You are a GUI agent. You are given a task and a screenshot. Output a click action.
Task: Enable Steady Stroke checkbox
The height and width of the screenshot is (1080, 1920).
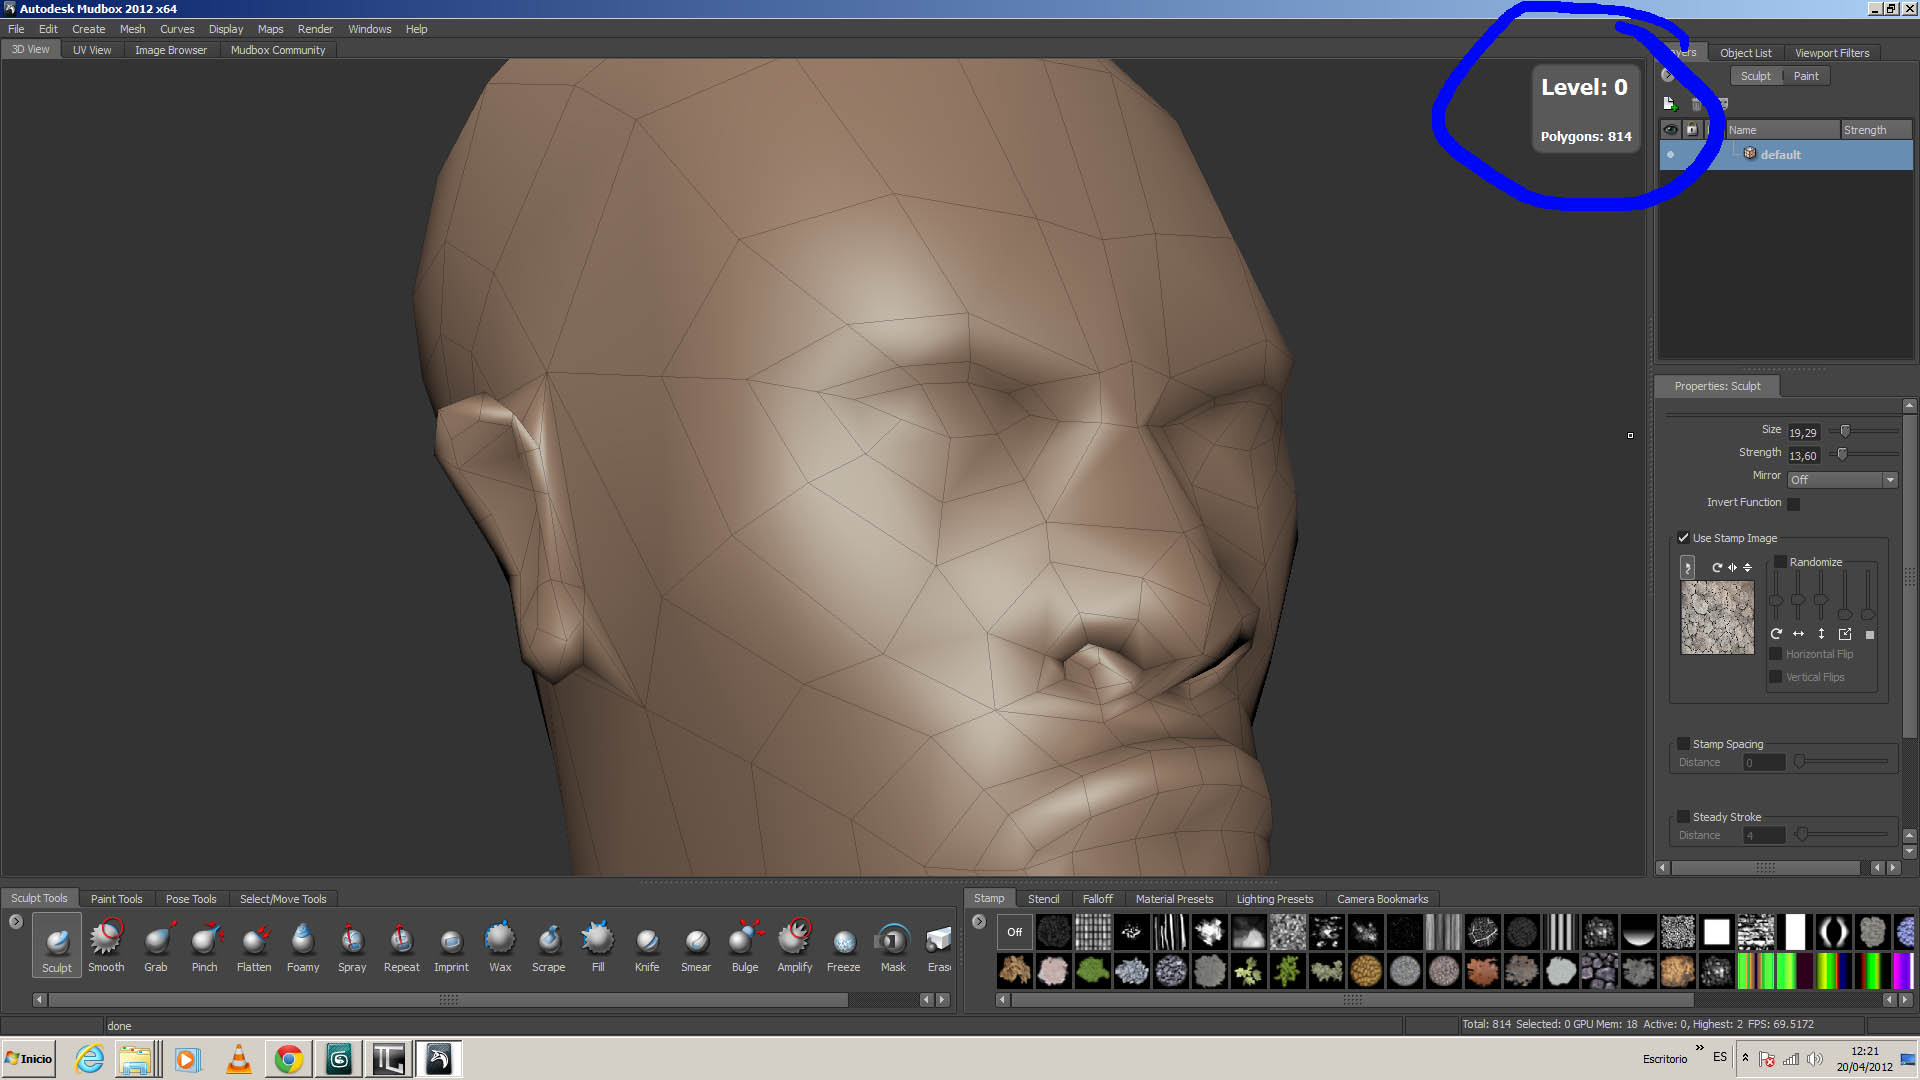pyautogui.click(x=1684, y=817)
